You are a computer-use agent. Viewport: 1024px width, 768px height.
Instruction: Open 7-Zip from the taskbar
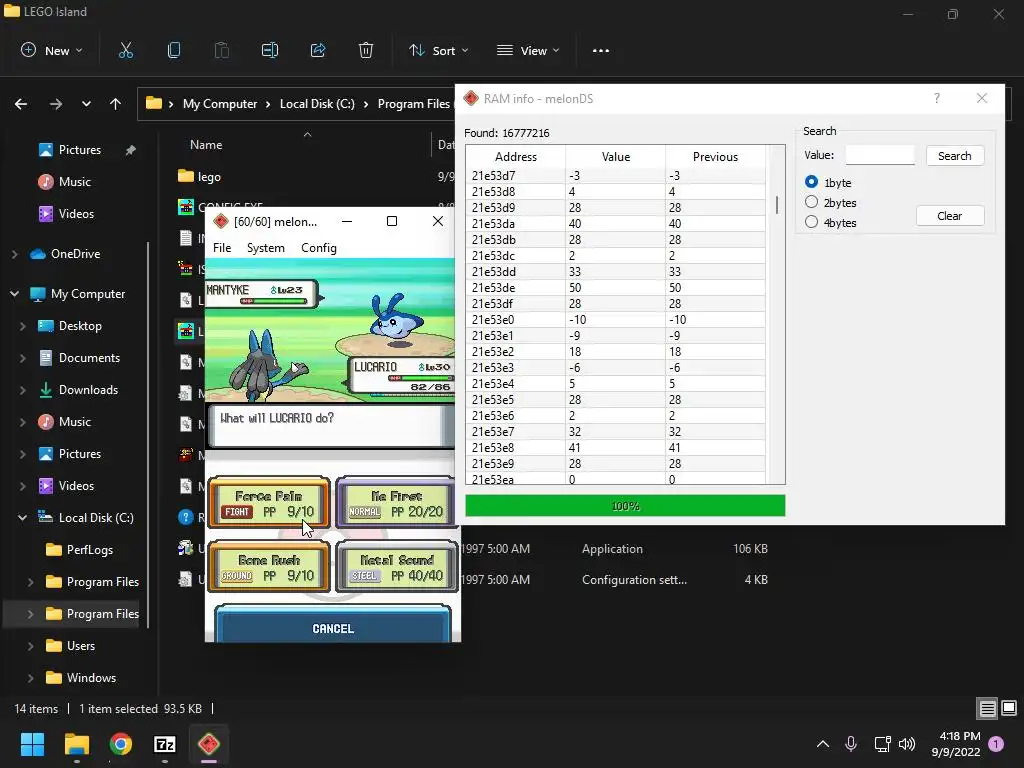(x=165, y=744)
